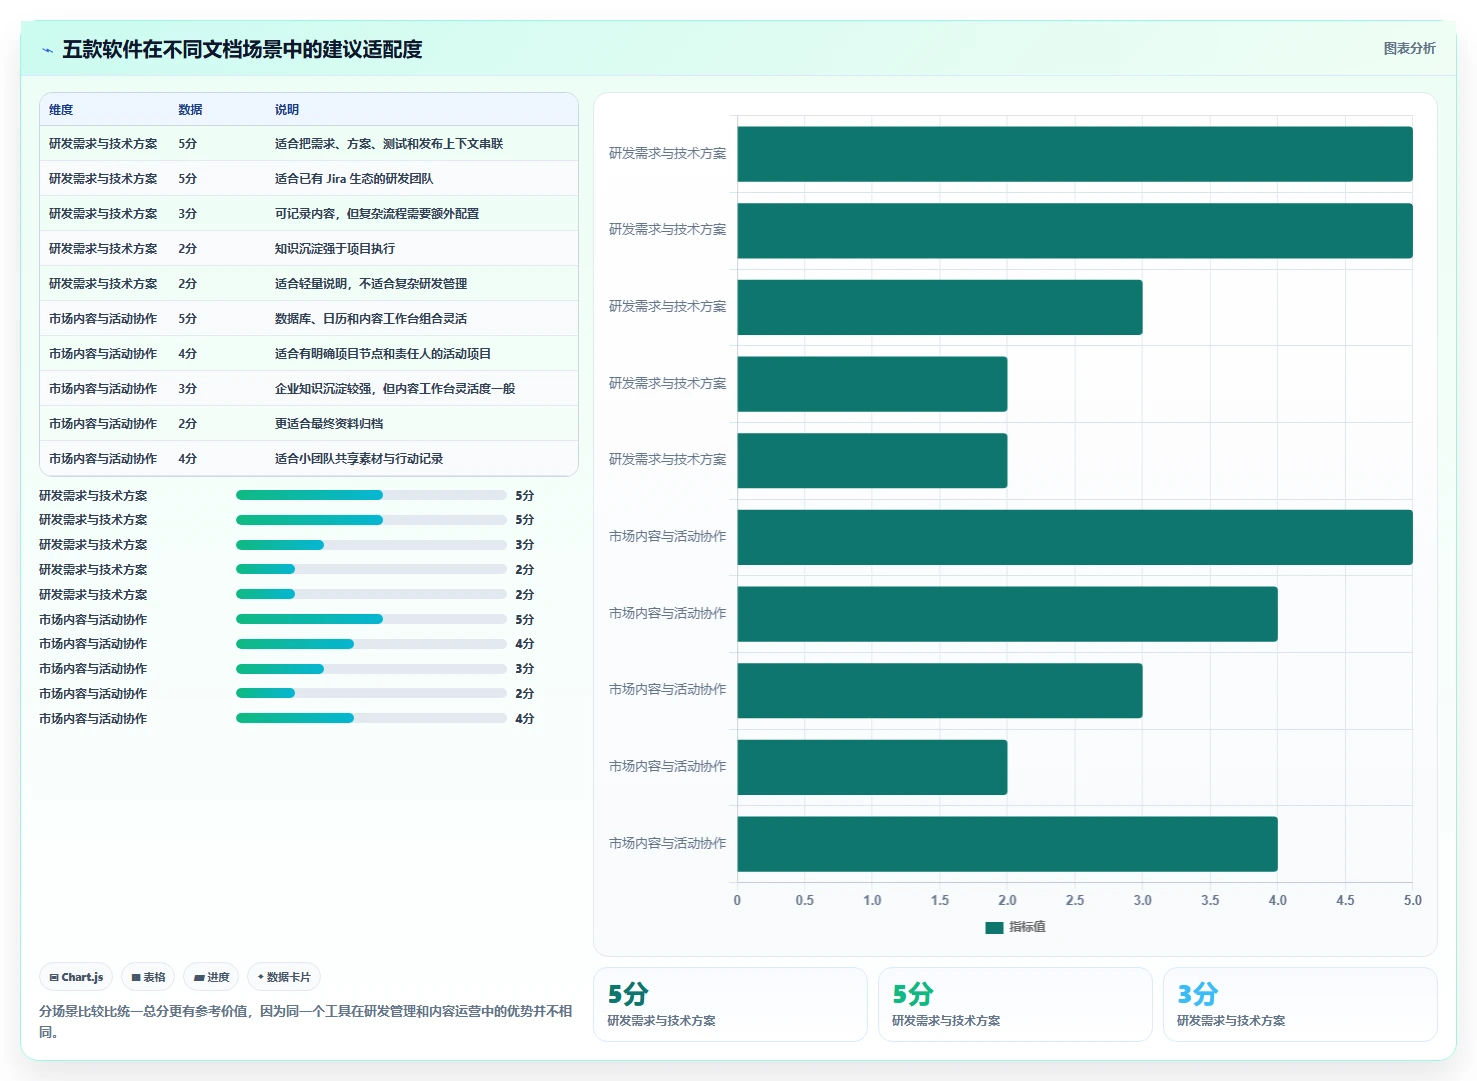Toggle the 指标值 legend color swatch
Screen dimensions: 1477x1081
point(994,927)
